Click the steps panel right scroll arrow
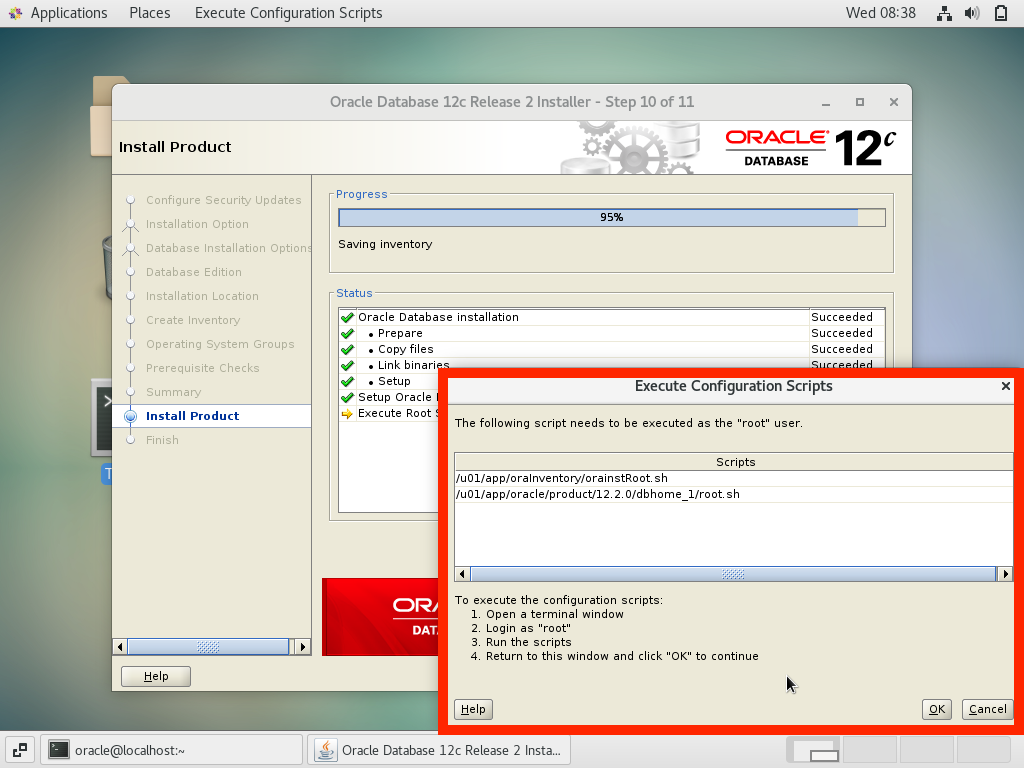Viewport: 1024px width, 768px height. point(302,647)
